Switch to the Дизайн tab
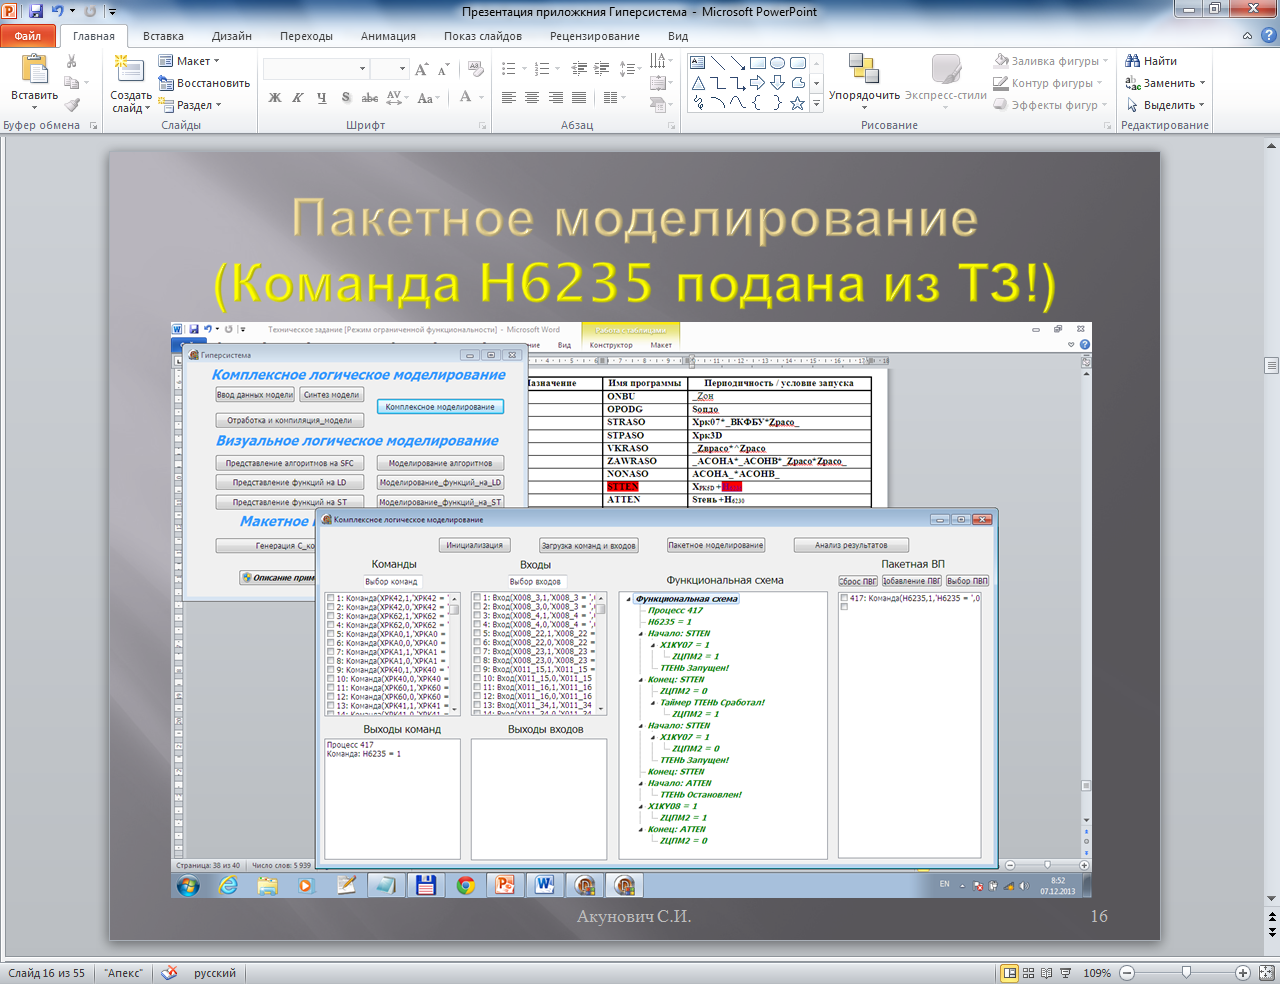This screenshot has height=984, width=1280. (x=232, y=36)
